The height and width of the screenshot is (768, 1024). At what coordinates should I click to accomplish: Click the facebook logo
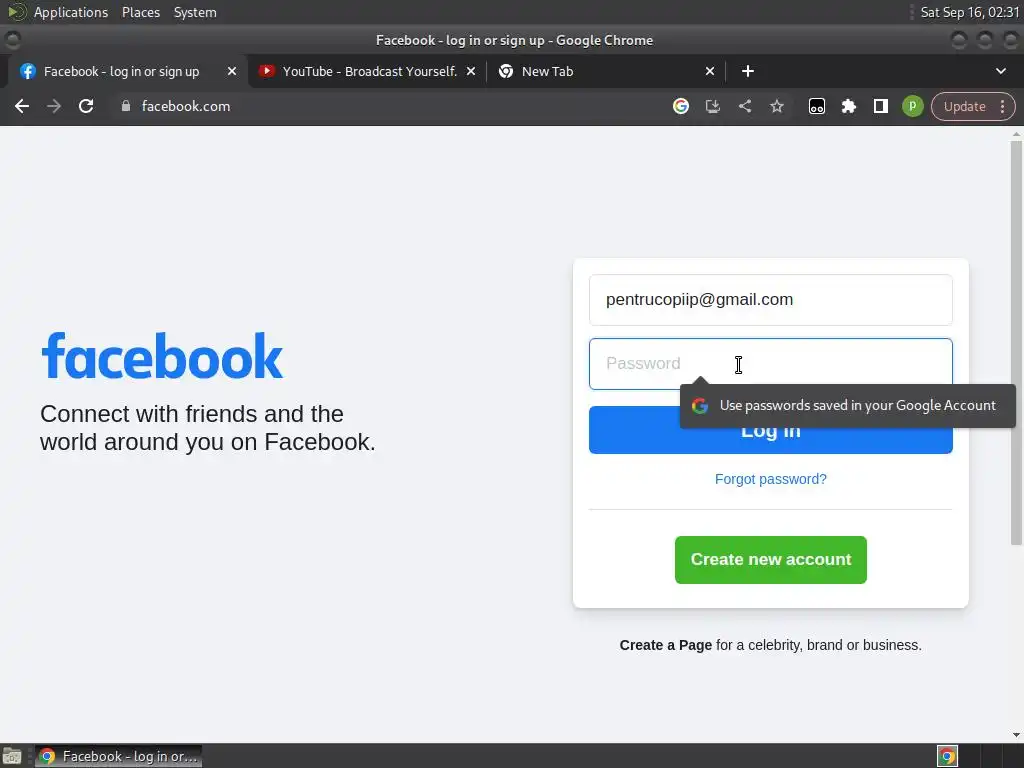[162, 357]
